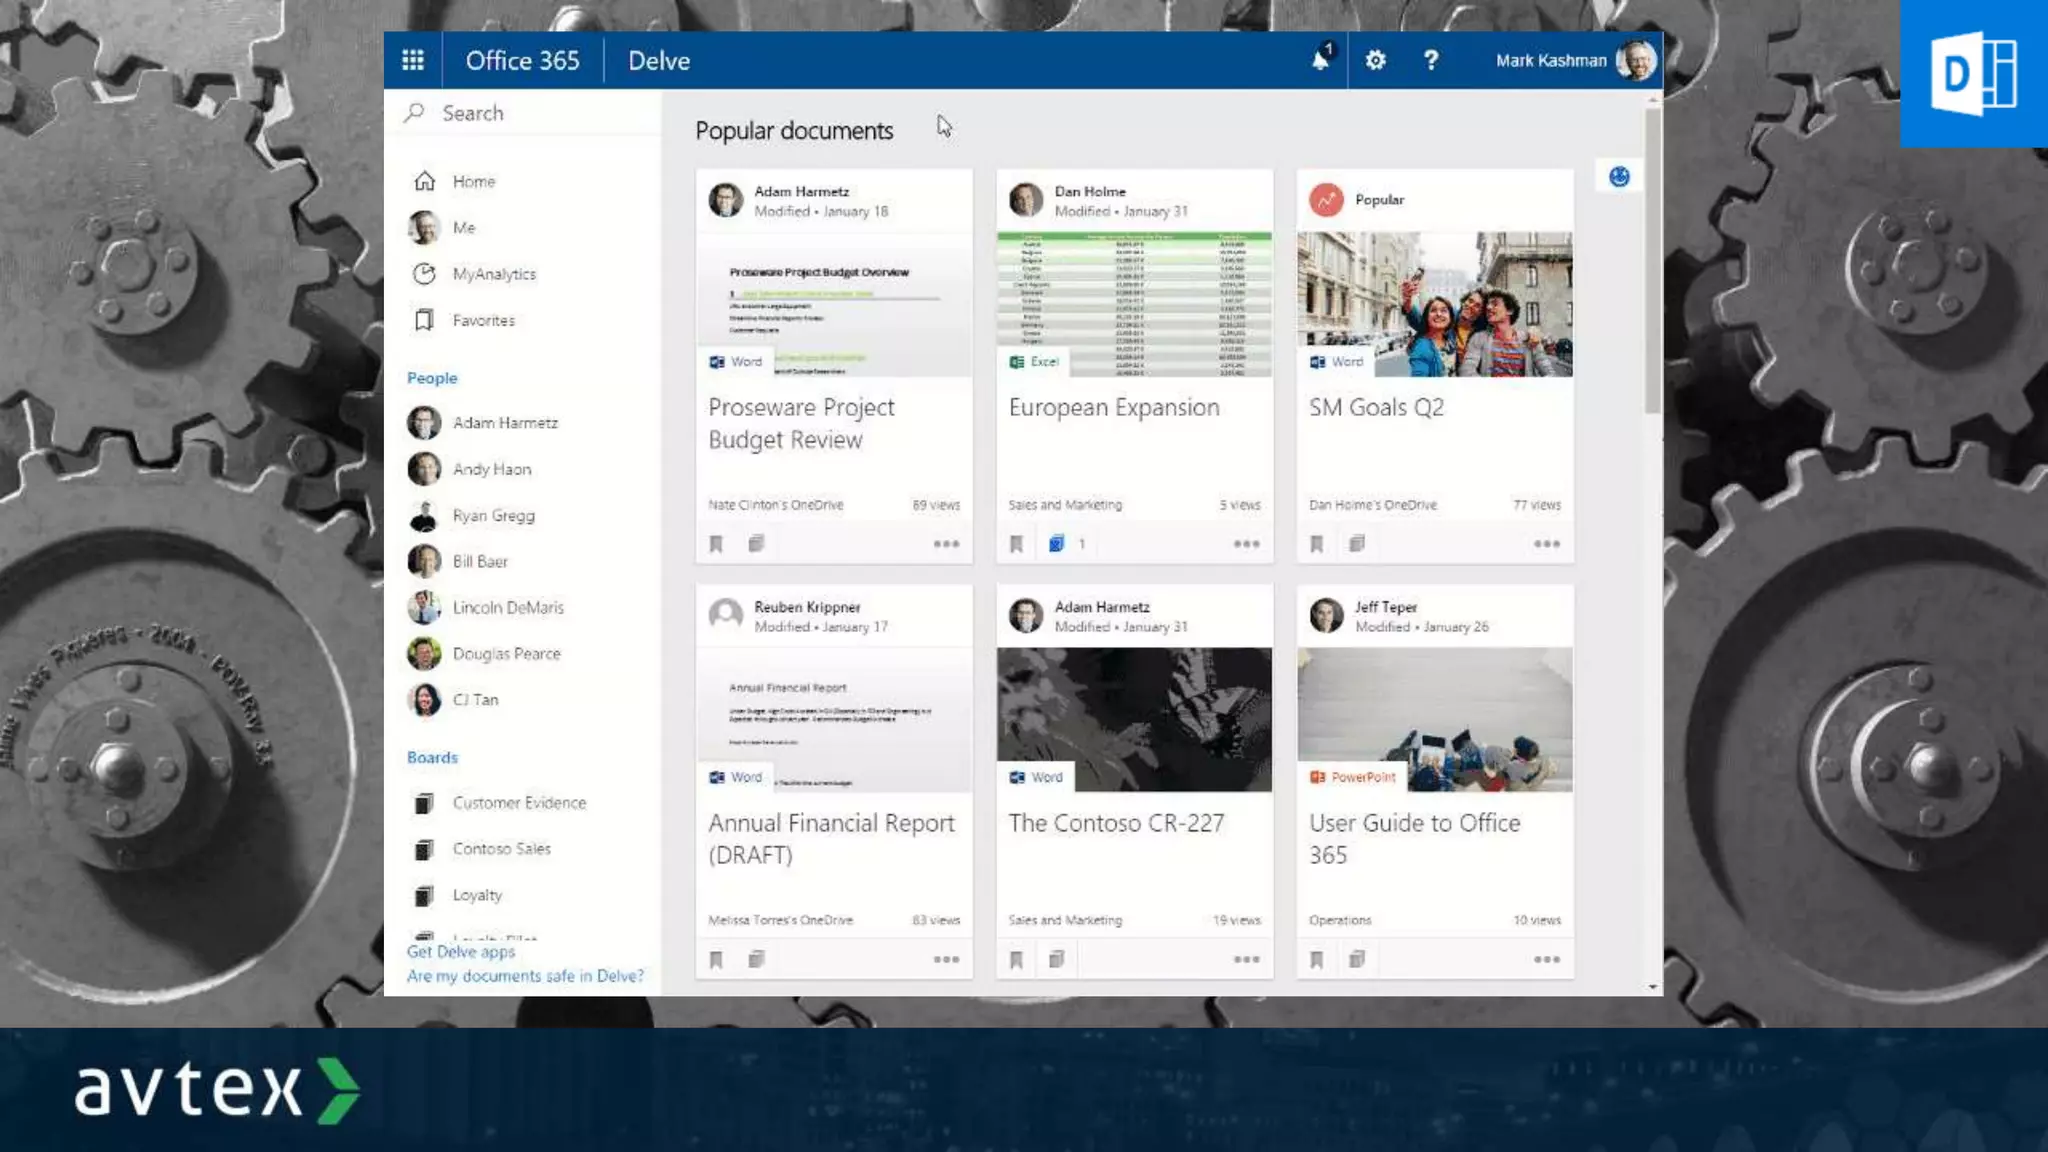Open the settings gear
Viewport: 2048px width, 1152px height.
coord(1376,60)
